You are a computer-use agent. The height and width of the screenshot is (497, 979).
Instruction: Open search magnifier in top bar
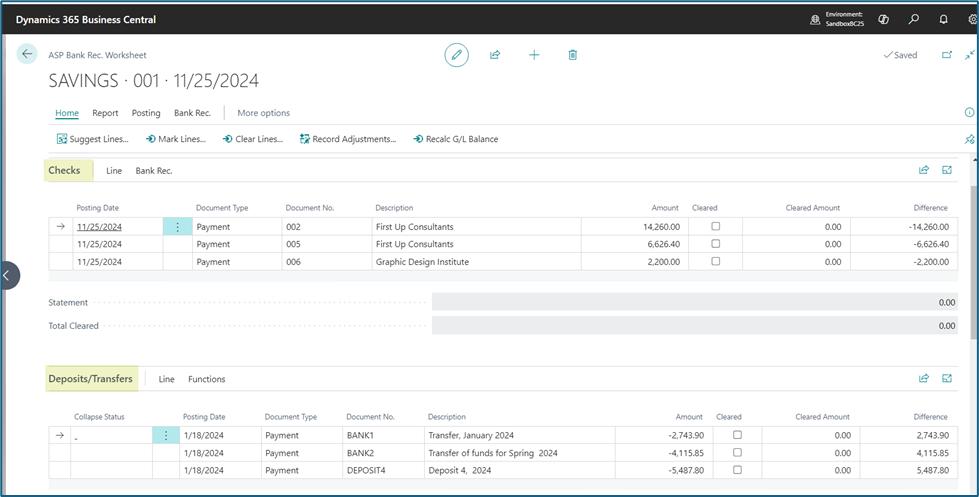pyautogui.click(x=914, y=19)
